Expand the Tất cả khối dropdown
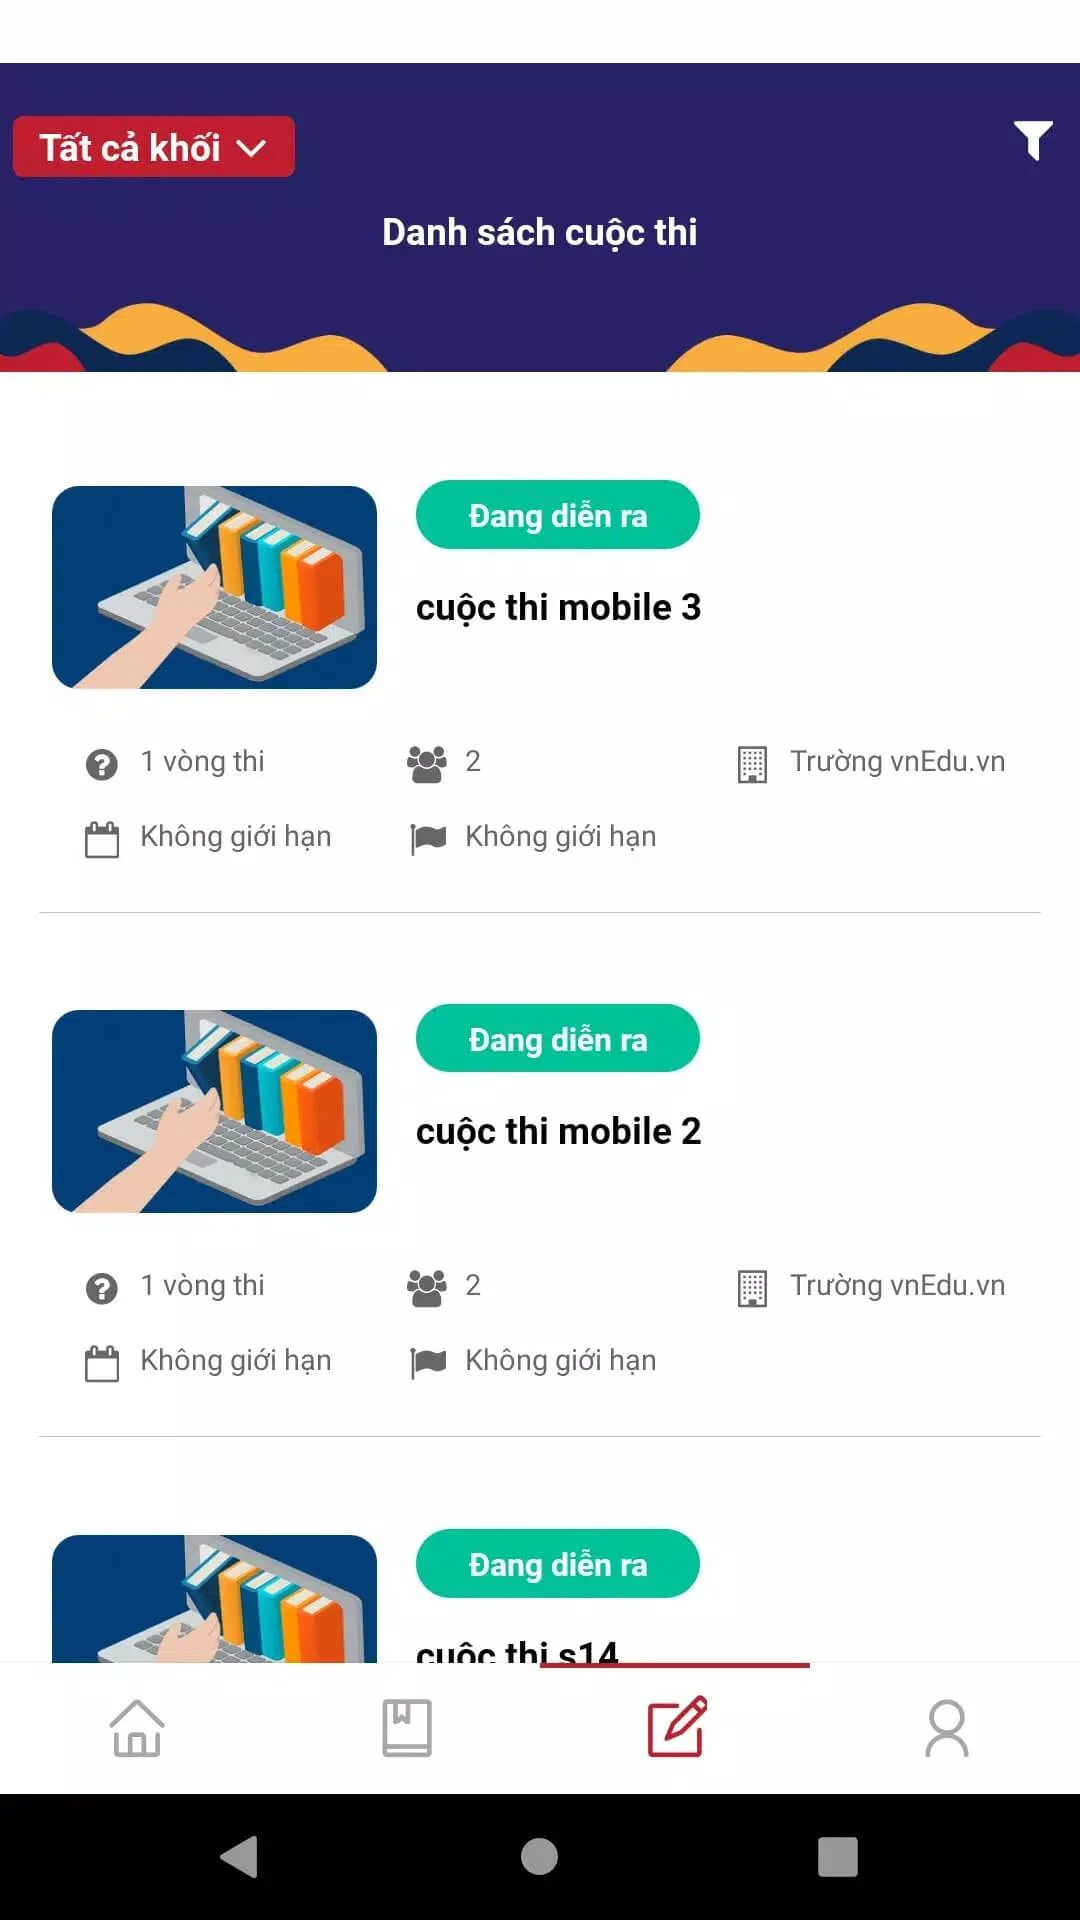The width and height of the screenshot is (1080, 1920). click(x=154, y=147)
